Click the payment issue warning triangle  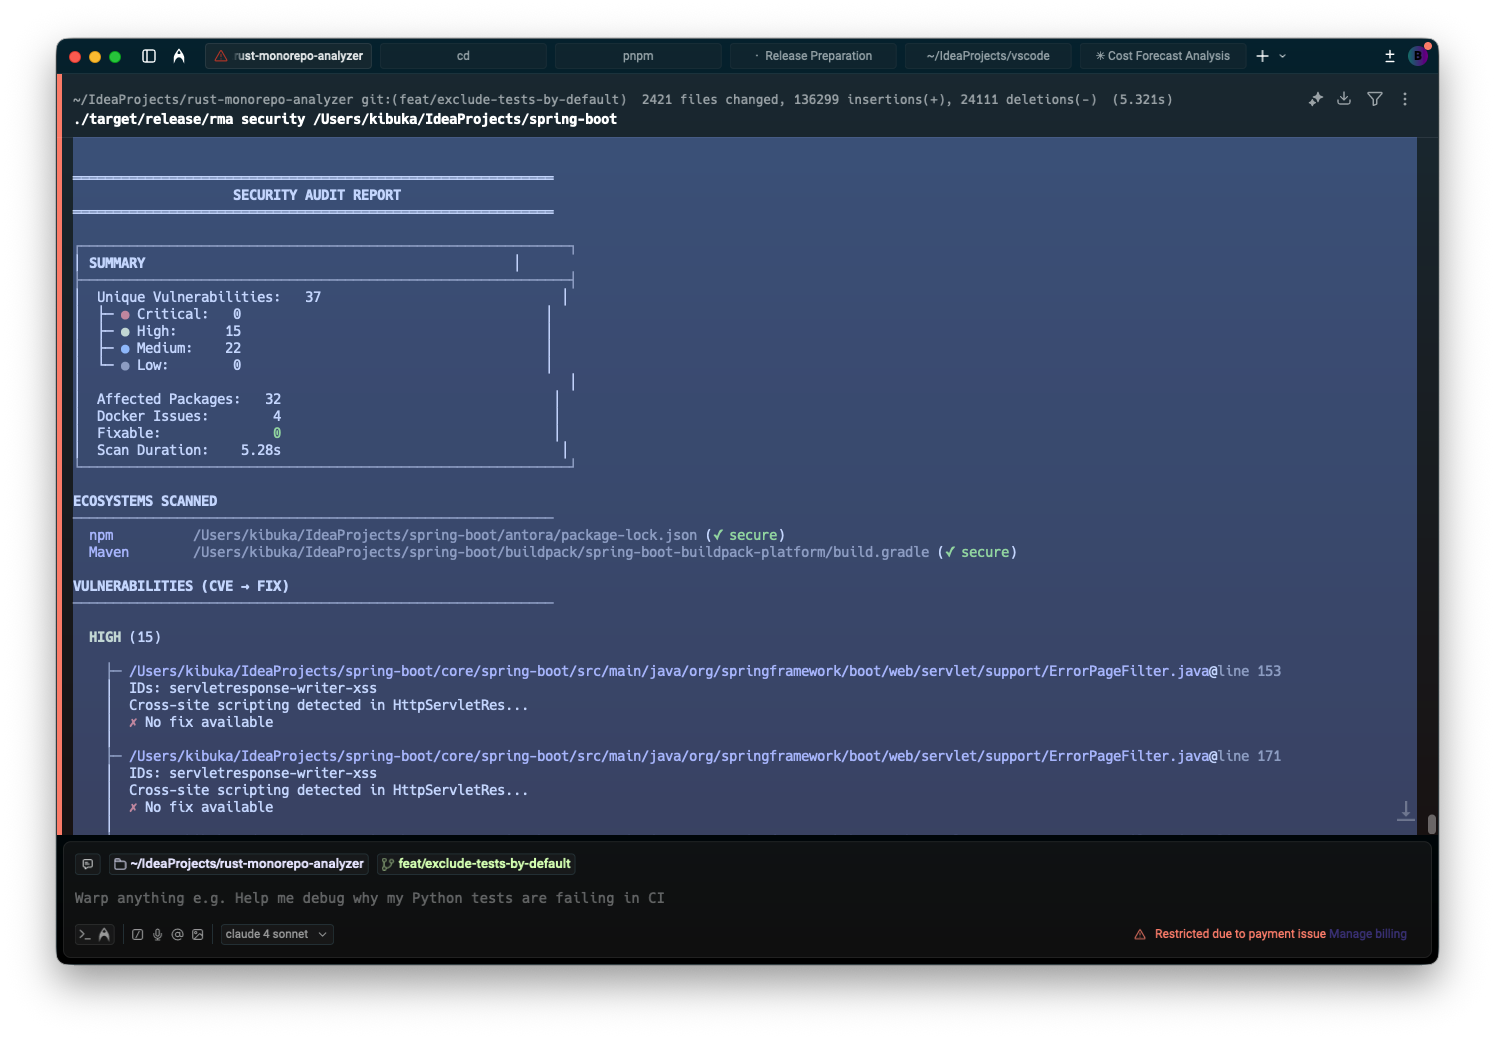click(1140, 934)
